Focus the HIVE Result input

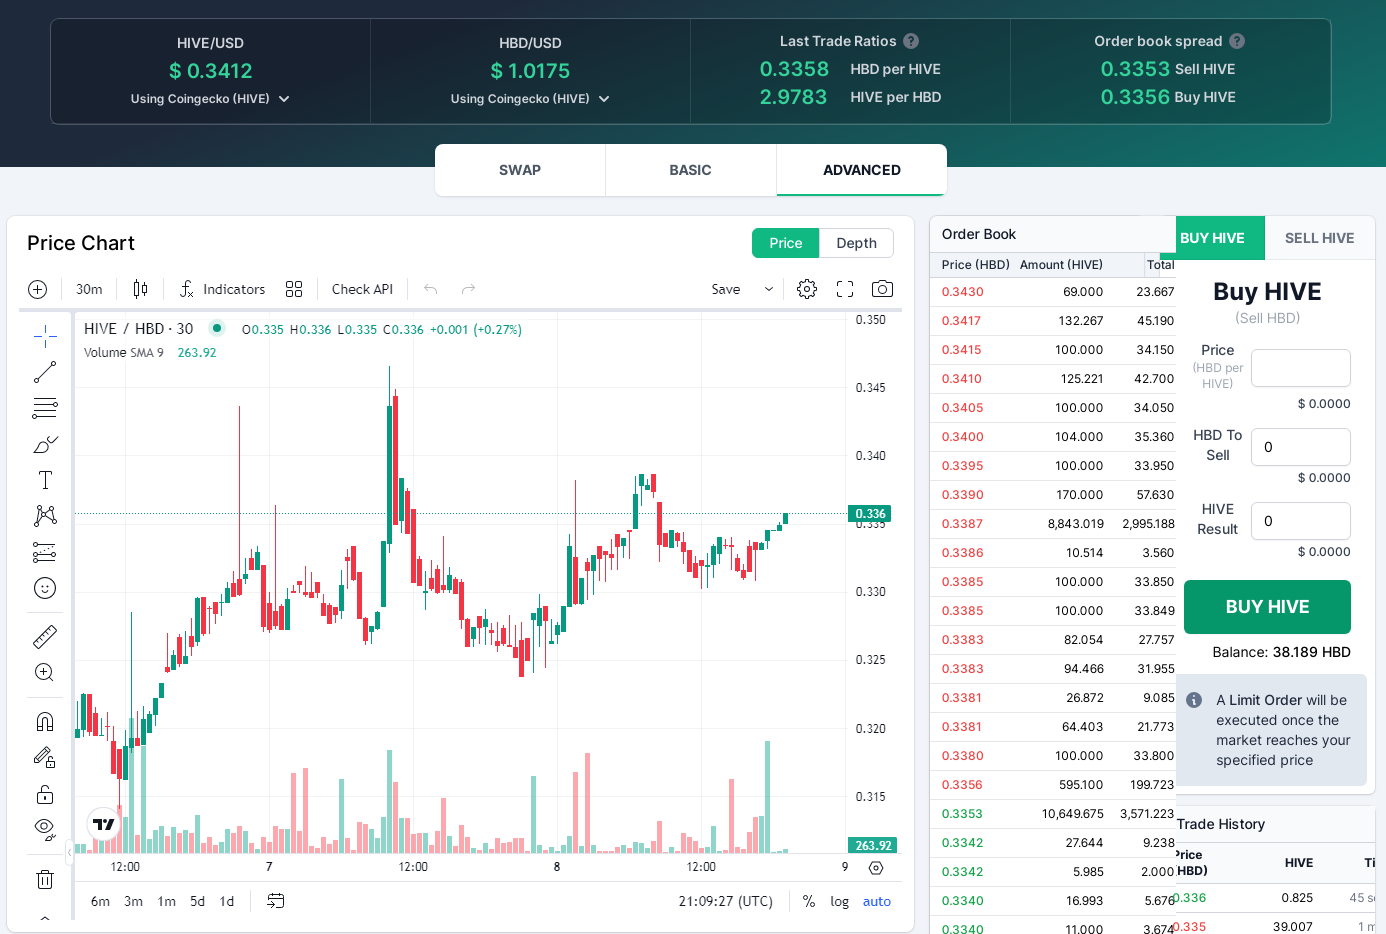click(1301, 521)
